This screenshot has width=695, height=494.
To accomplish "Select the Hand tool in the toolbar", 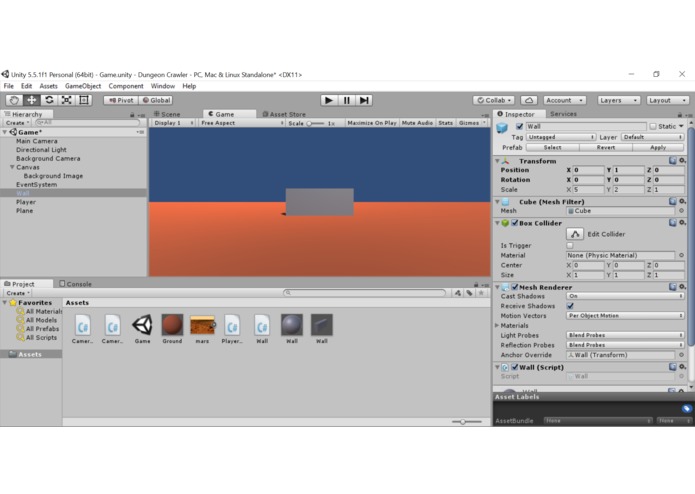I will (14, 100).
